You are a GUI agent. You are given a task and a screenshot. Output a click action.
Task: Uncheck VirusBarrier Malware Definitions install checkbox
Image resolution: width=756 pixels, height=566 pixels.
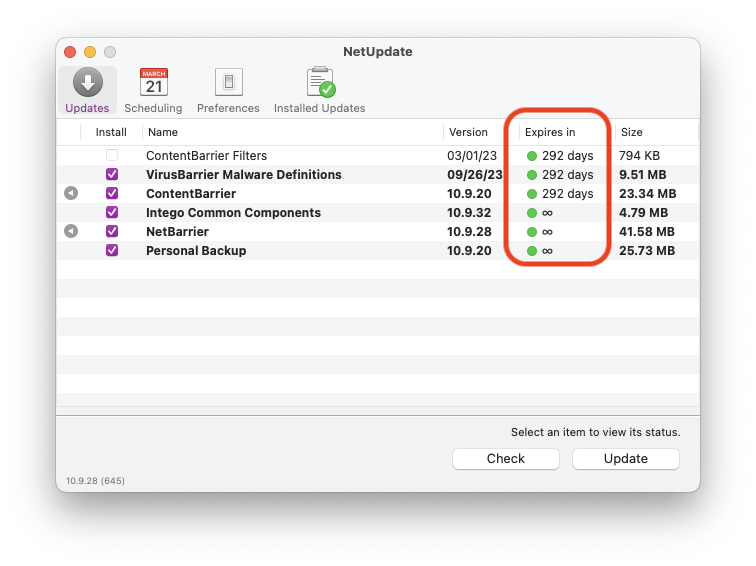(x=112, y=174)
